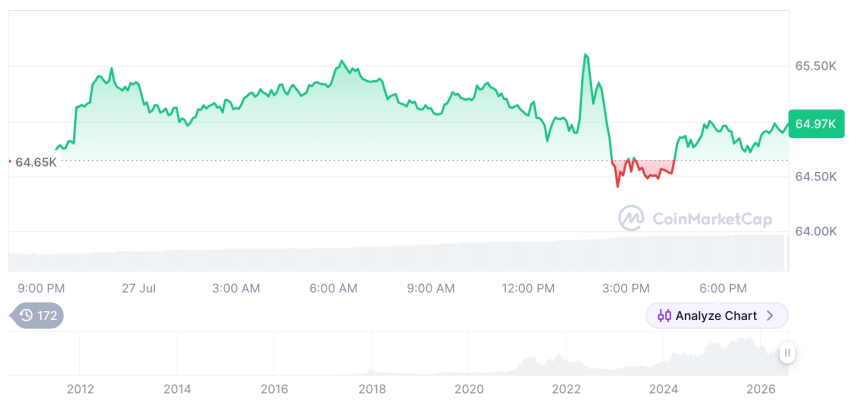Viewport: 860px width, 401px height.
Task: Click the 27 Jul date axis label
Action: pos(139,288)
